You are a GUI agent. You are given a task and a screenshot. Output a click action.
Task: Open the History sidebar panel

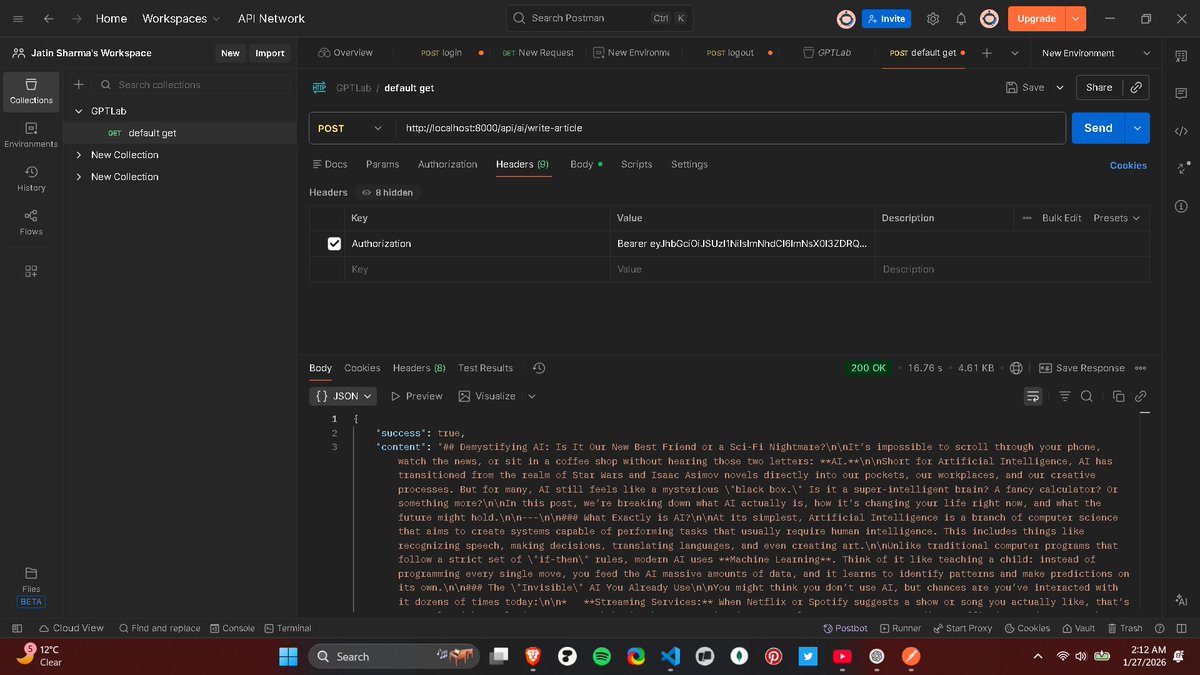[31, 179]
